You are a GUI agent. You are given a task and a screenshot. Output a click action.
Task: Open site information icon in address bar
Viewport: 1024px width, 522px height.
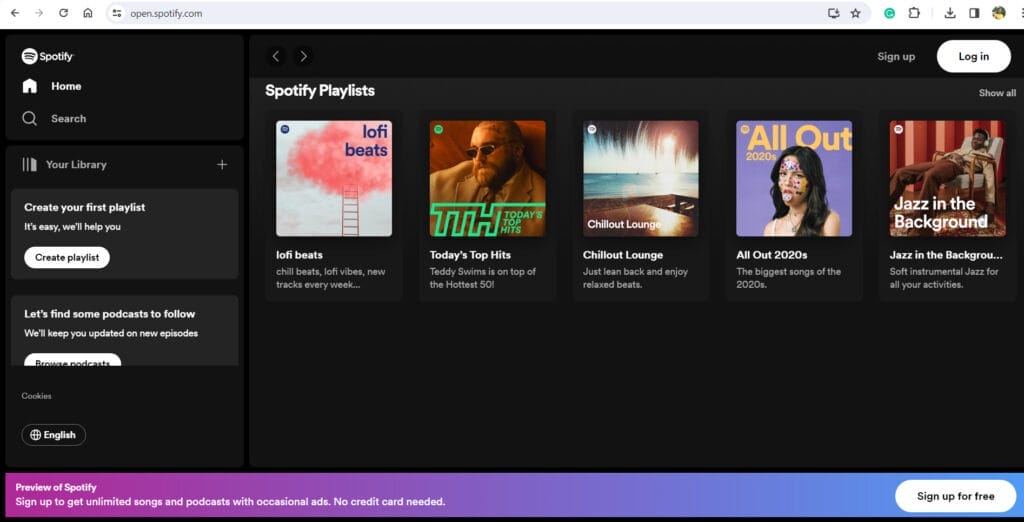click(x=117, y=13)
